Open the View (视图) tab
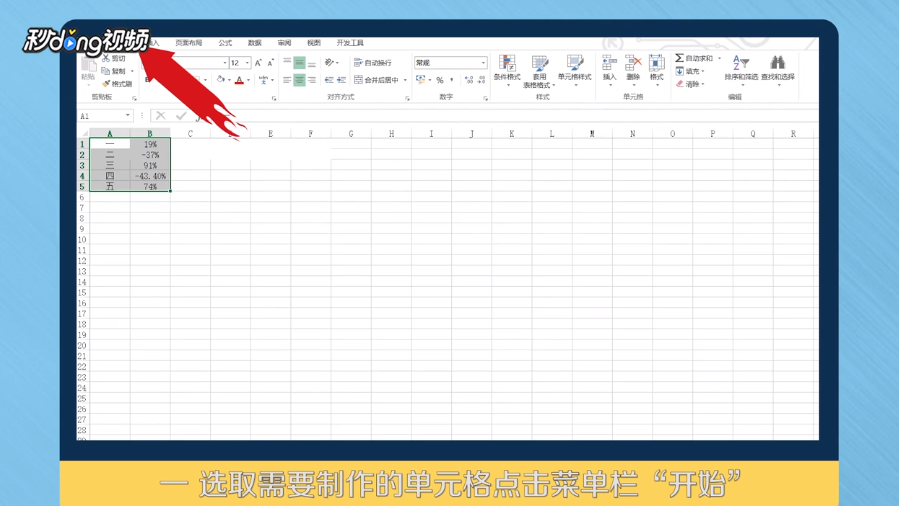This screenshot has width=899, height=506. 314,43
